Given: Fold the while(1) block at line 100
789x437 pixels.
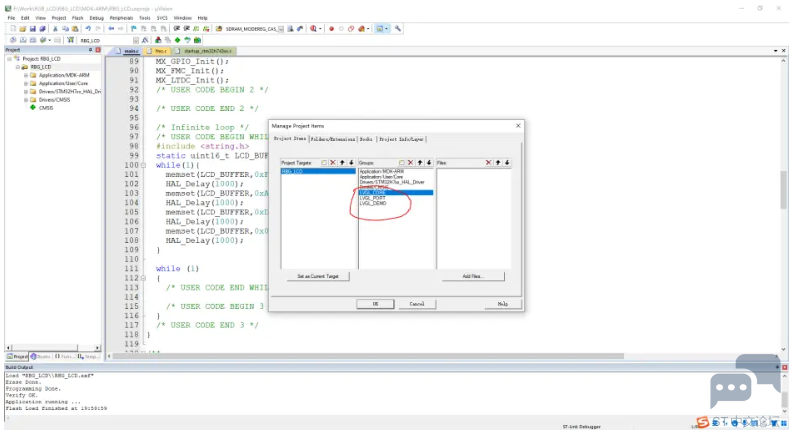Looking at the screenshot, I should pyautogui.click(x=143, y=165).
